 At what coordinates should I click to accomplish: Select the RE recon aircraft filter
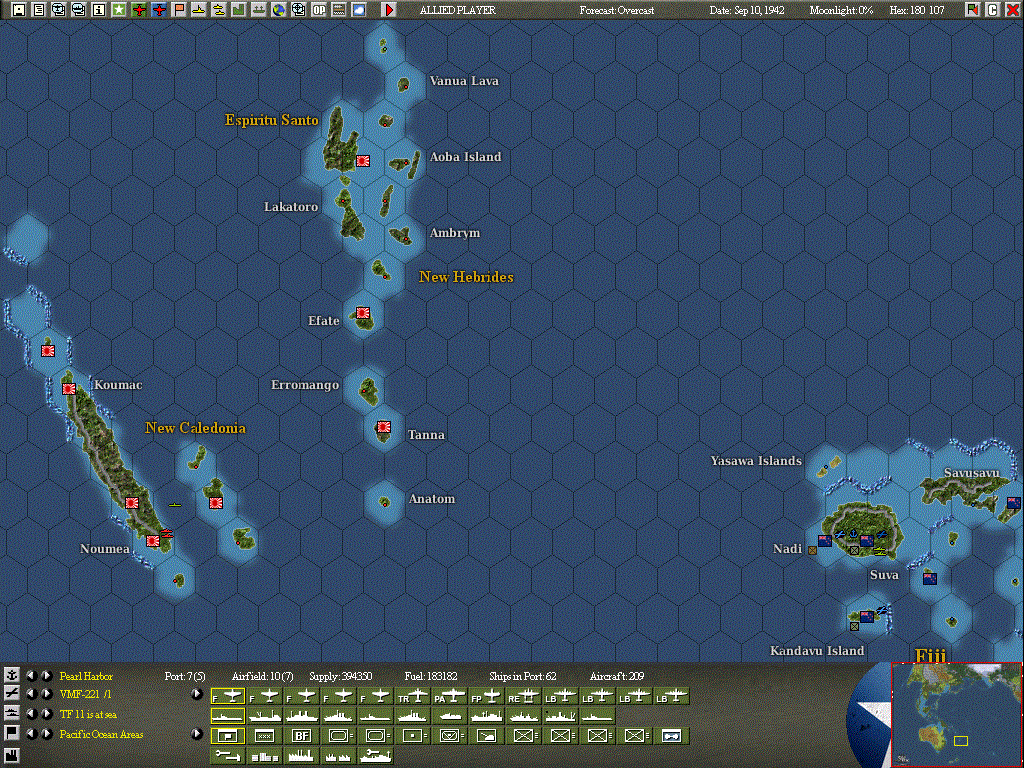(524, 697)
